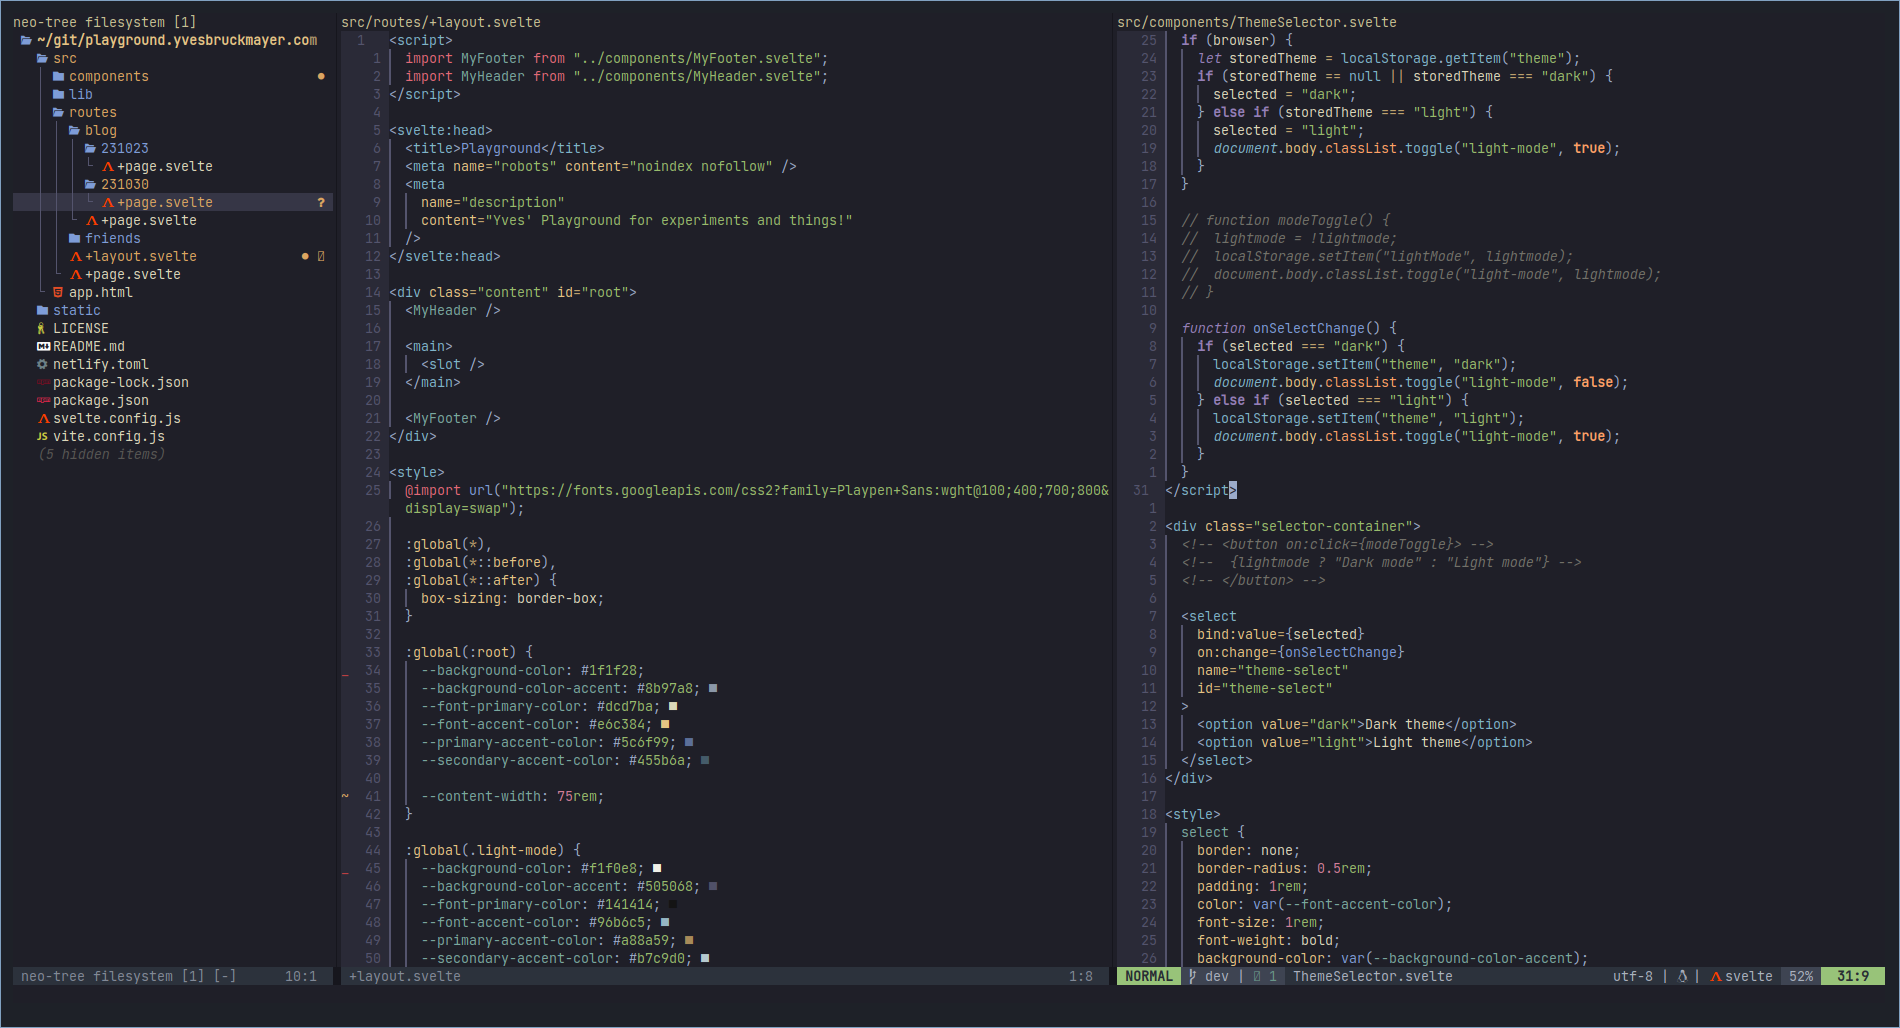
Task: Click the JS icon beside vite.config.js
Action: coord(42,437)
